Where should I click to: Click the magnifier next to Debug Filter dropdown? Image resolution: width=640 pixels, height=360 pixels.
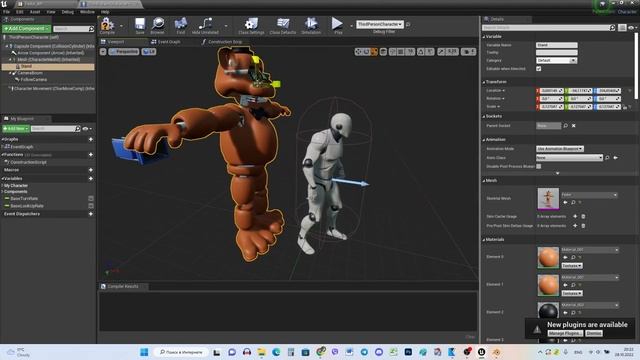pyautogui.click(x=408, y=24)
